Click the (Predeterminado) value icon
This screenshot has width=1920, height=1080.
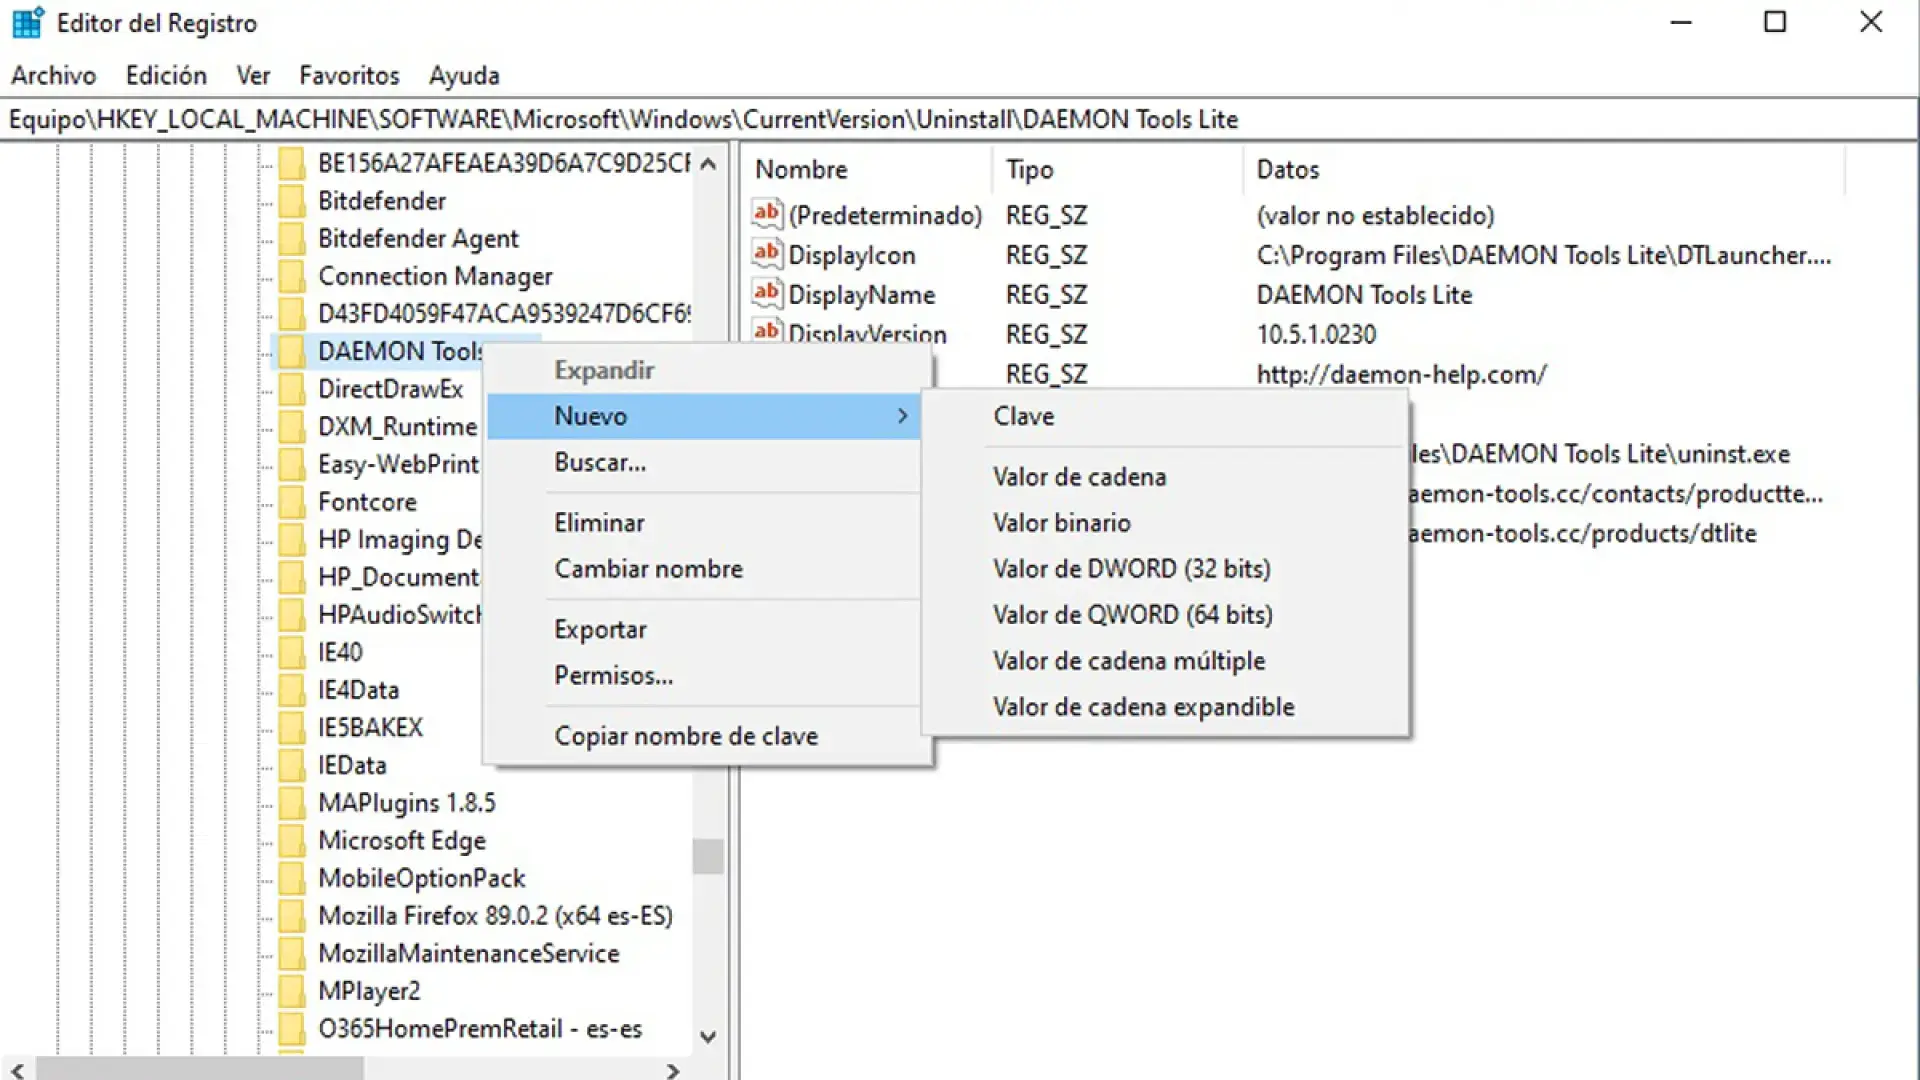click(766, 214)
